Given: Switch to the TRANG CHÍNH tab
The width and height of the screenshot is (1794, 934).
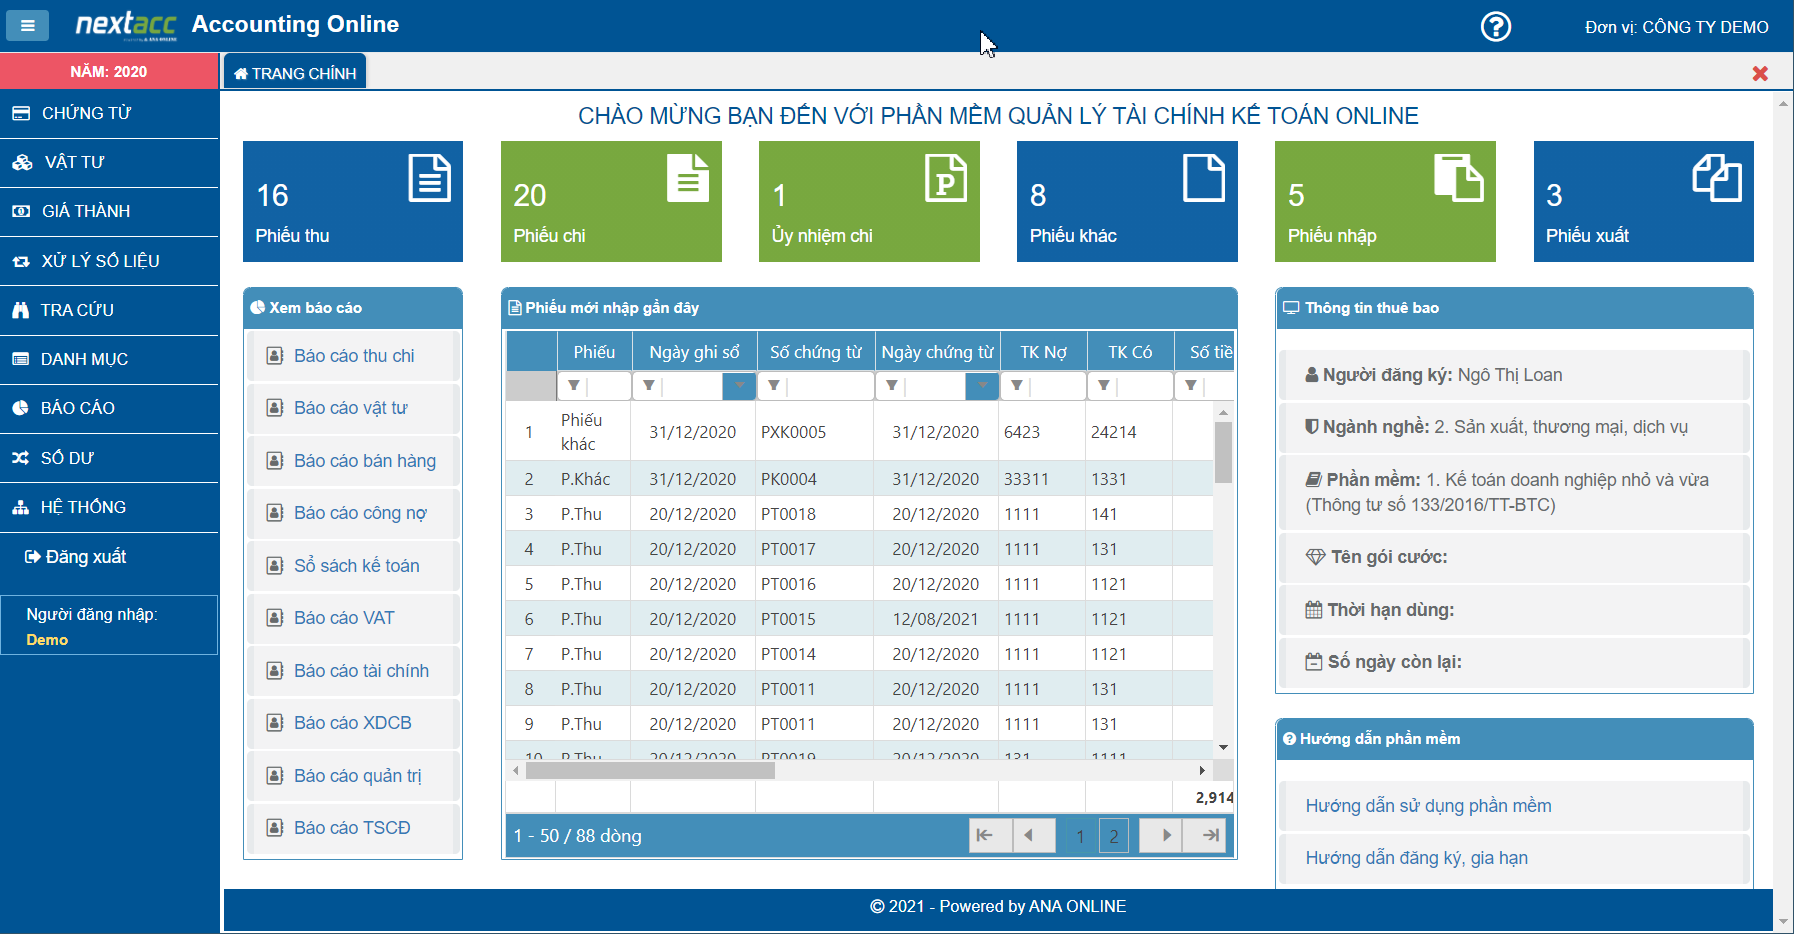Looking at the screenshot, I should (x=295, y=73).
